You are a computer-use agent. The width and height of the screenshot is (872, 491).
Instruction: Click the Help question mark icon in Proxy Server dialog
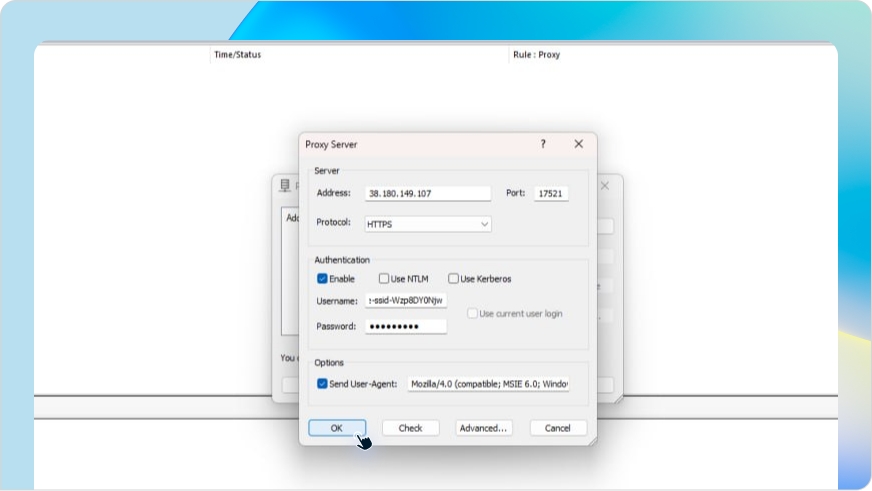pos(543,144)
